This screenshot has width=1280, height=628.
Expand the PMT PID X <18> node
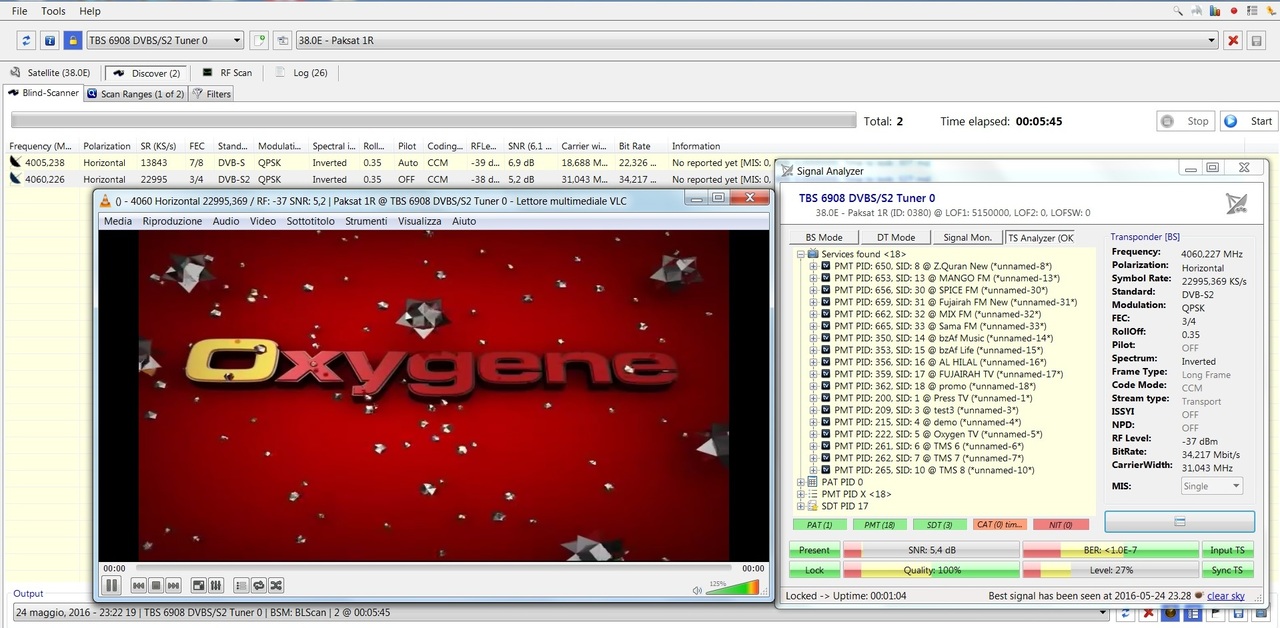(x=800, y=495)
